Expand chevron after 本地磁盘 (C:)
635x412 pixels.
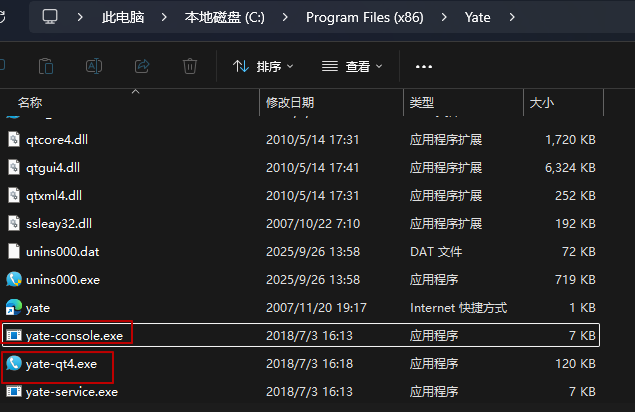[x=285, y=17]
